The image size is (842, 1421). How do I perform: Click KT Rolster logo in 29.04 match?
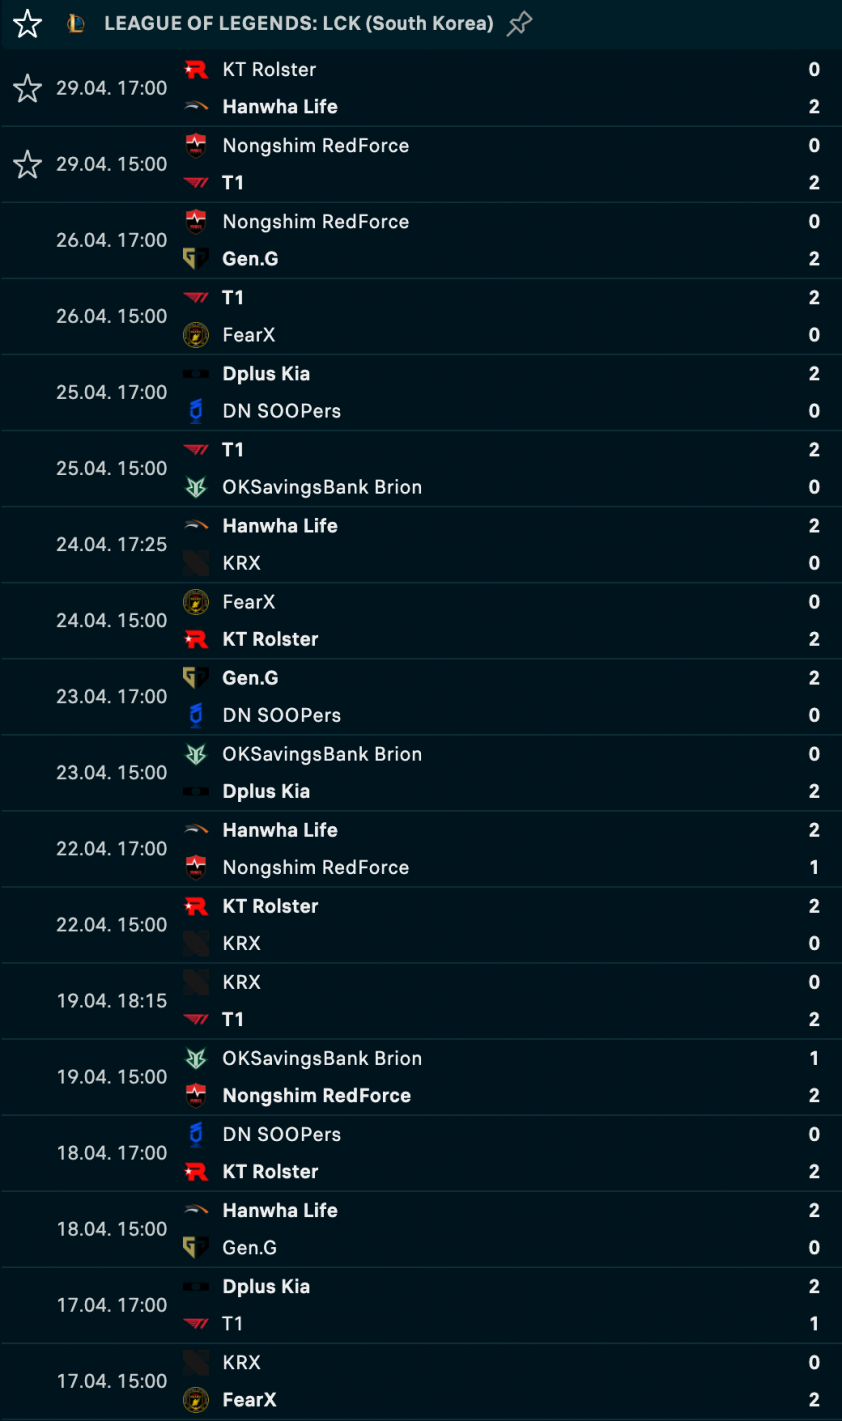tap(196, 70)
